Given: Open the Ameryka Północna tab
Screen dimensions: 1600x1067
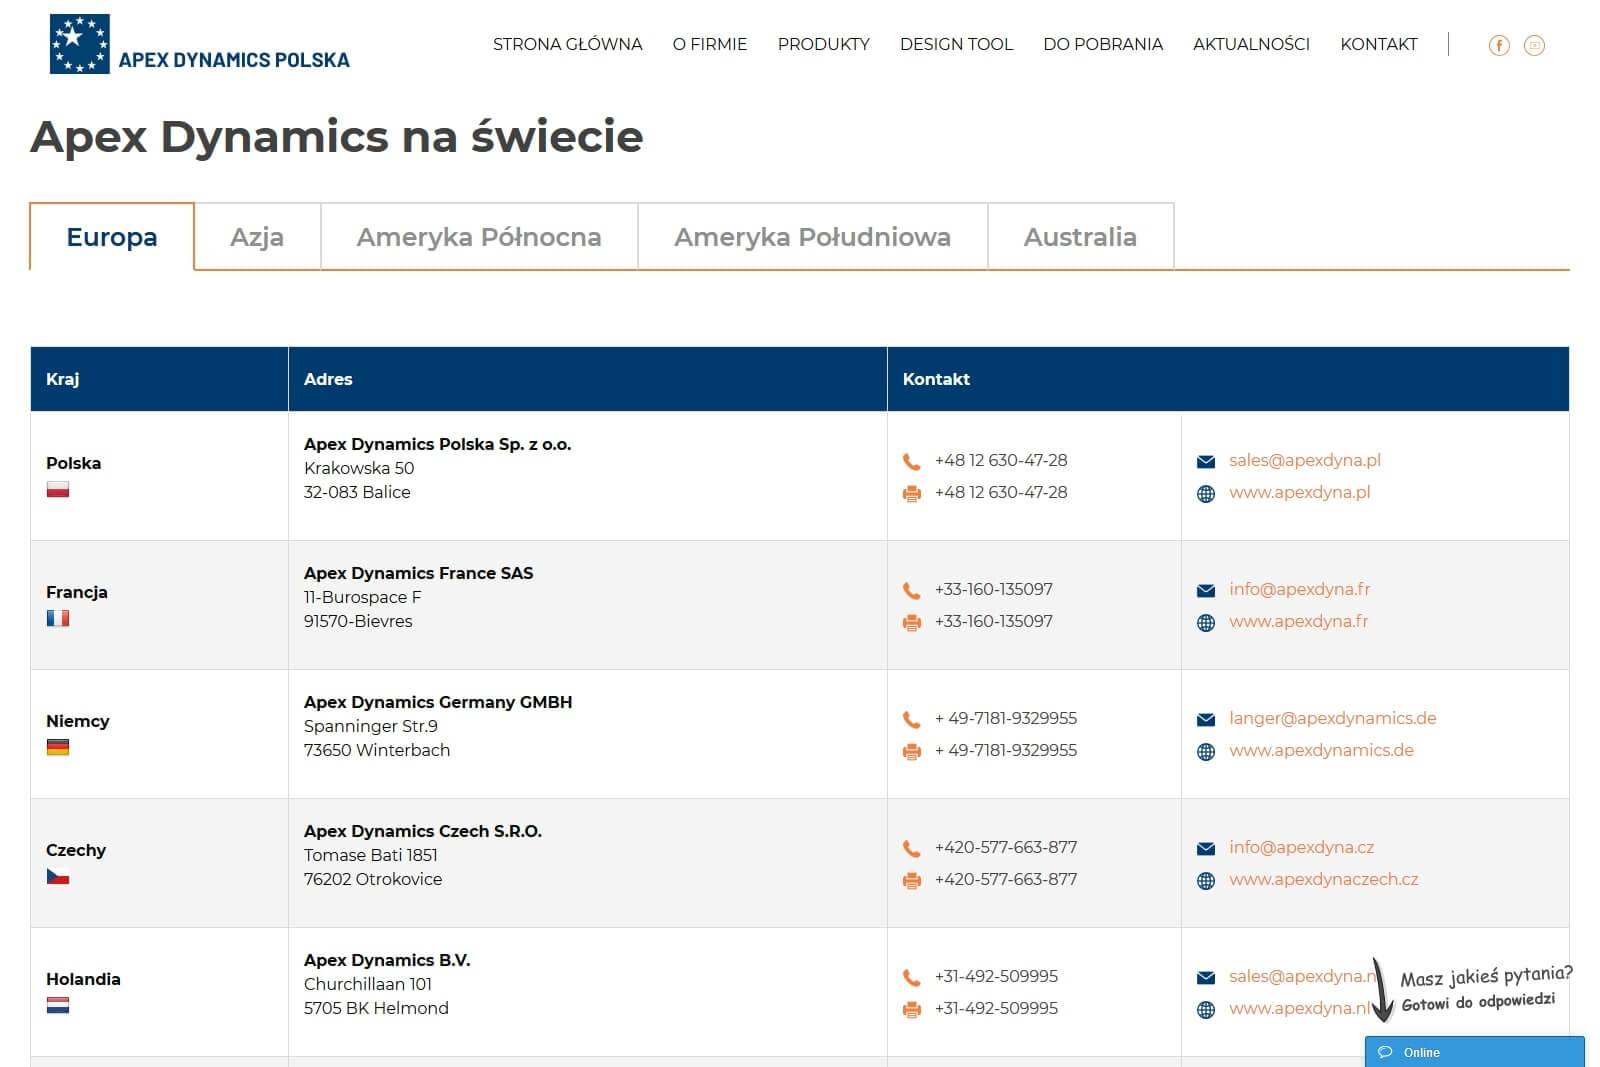Looking at the screenshot, I should coord(479,237).
